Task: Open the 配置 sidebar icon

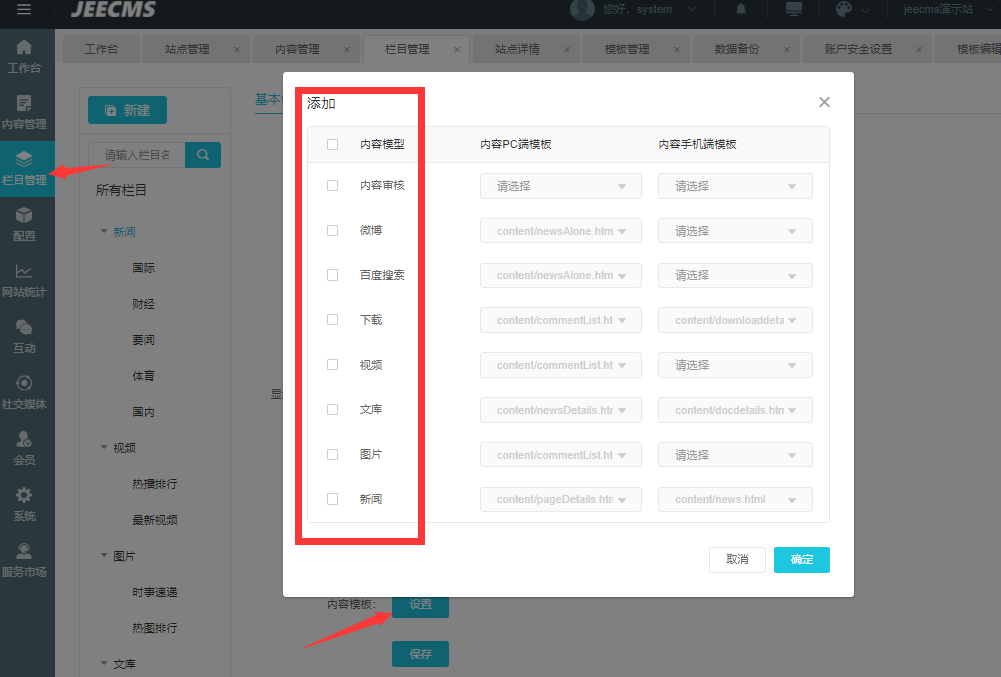Action: [24, 215]
